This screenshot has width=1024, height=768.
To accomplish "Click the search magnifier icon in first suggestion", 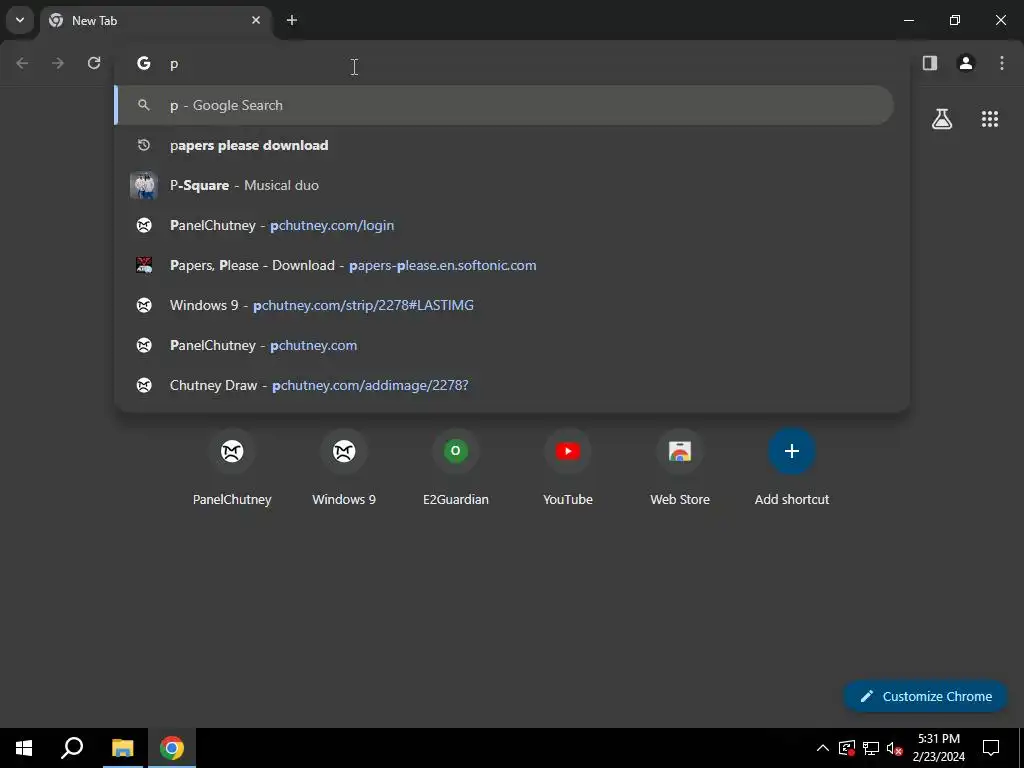I will 144,105.
